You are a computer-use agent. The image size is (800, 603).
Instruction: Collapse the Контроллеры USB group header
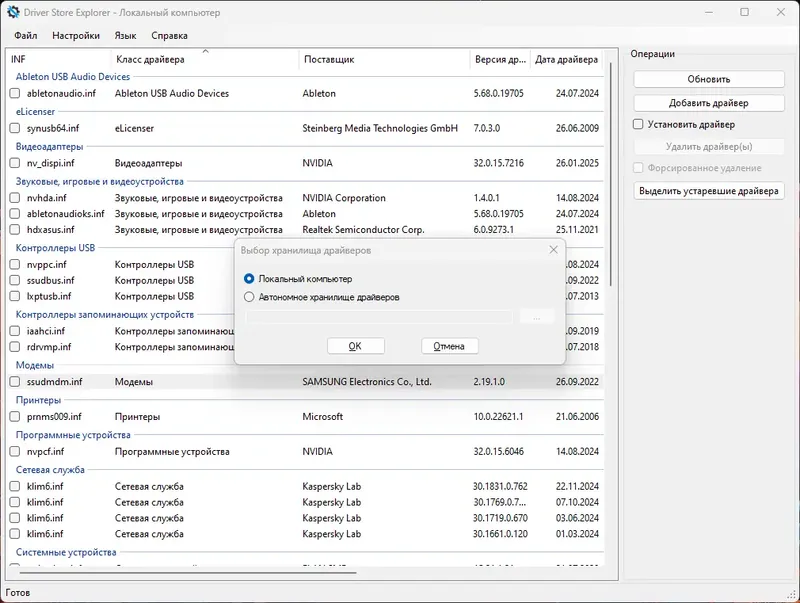click(x=55, y=248)
